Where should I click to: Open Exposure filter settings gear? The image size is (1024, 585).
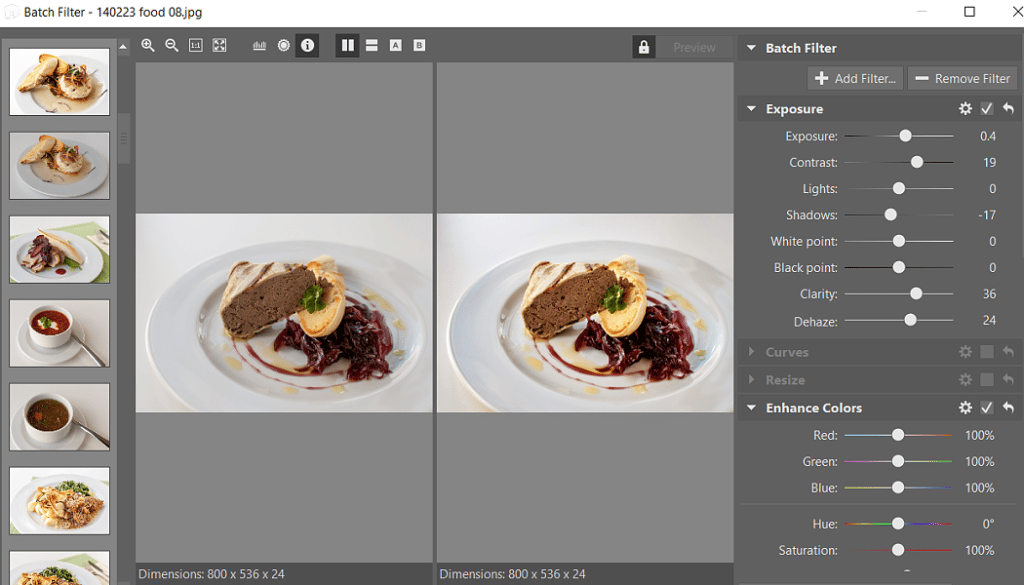[965, 108]
